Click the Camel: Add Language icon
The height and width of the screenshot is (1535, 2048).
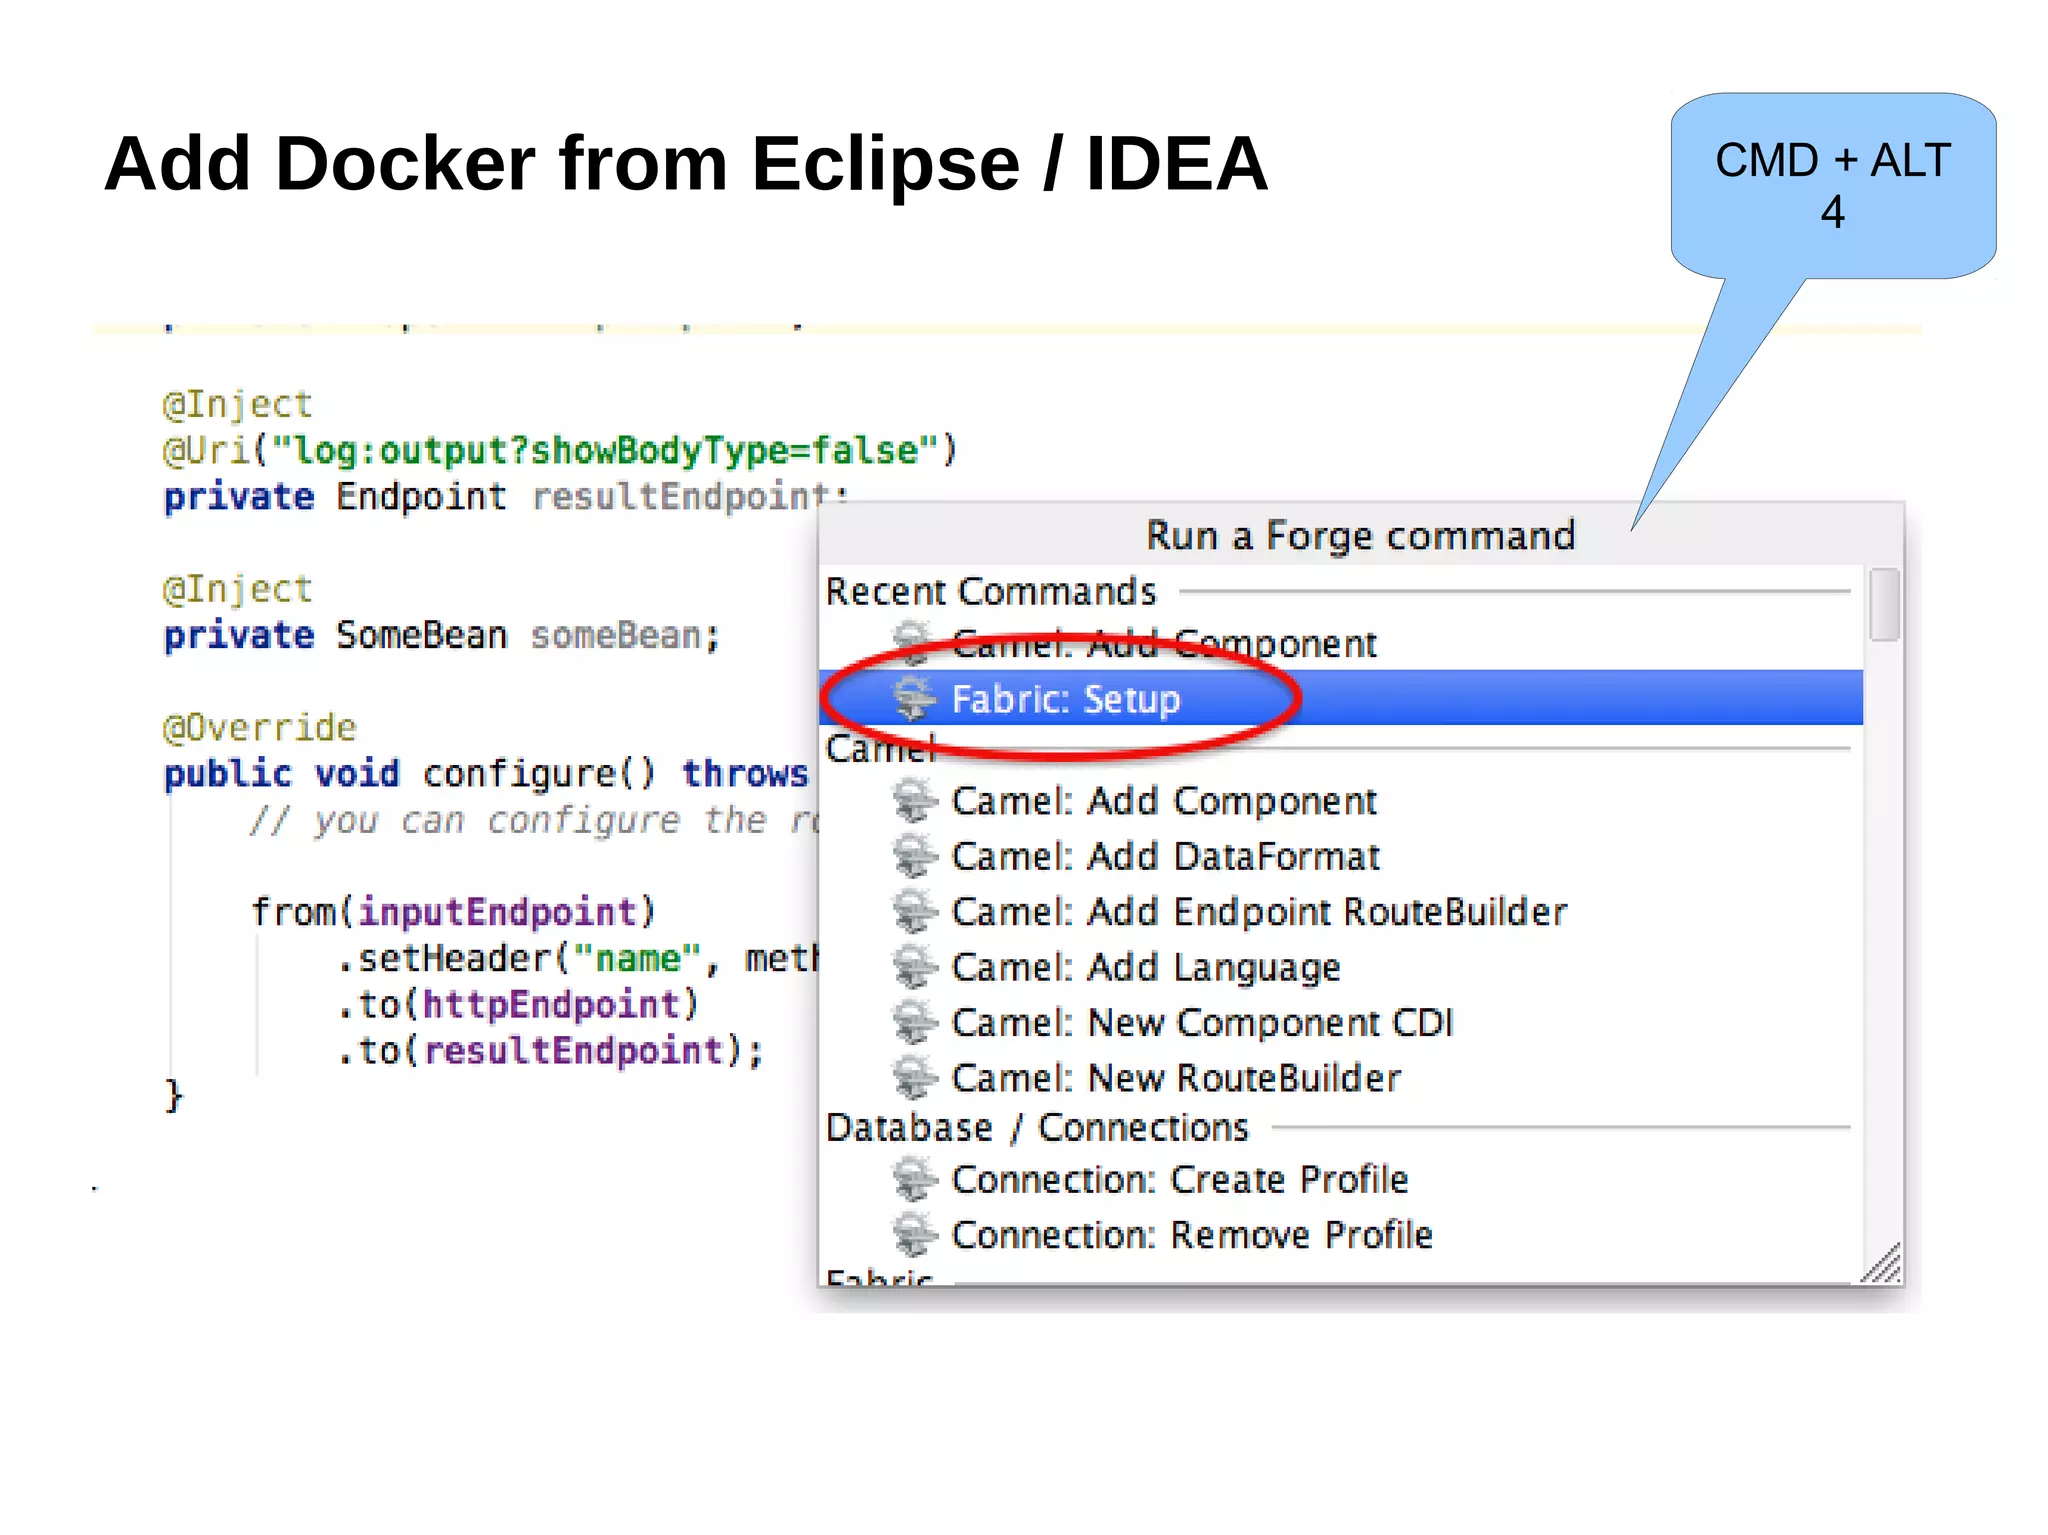click(x=913, y=968)
